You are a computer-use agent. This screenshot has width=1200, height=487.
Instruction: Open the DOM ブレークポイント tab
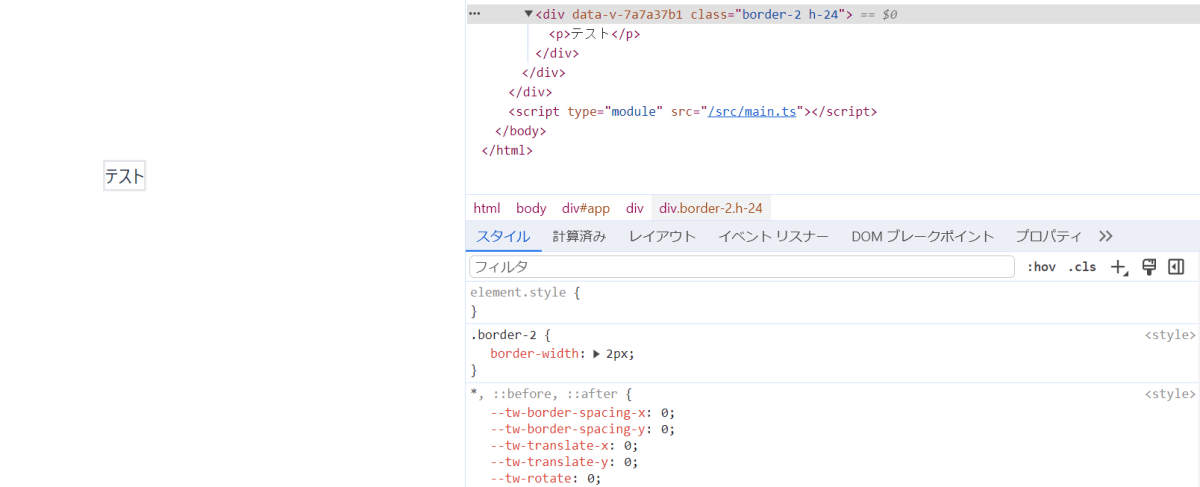coord(922,236)
